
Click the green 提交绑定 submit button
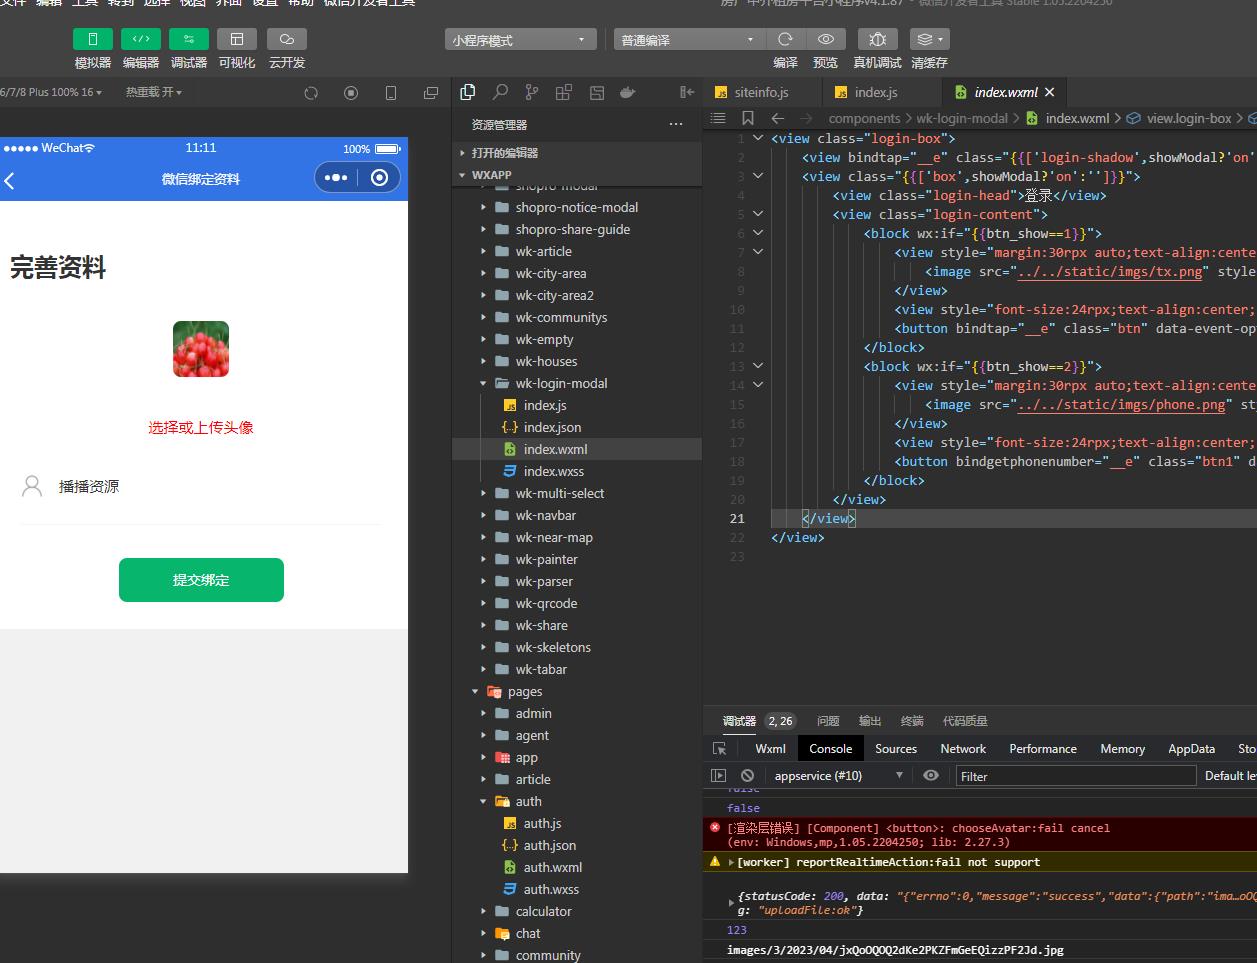tap(201, 580)
